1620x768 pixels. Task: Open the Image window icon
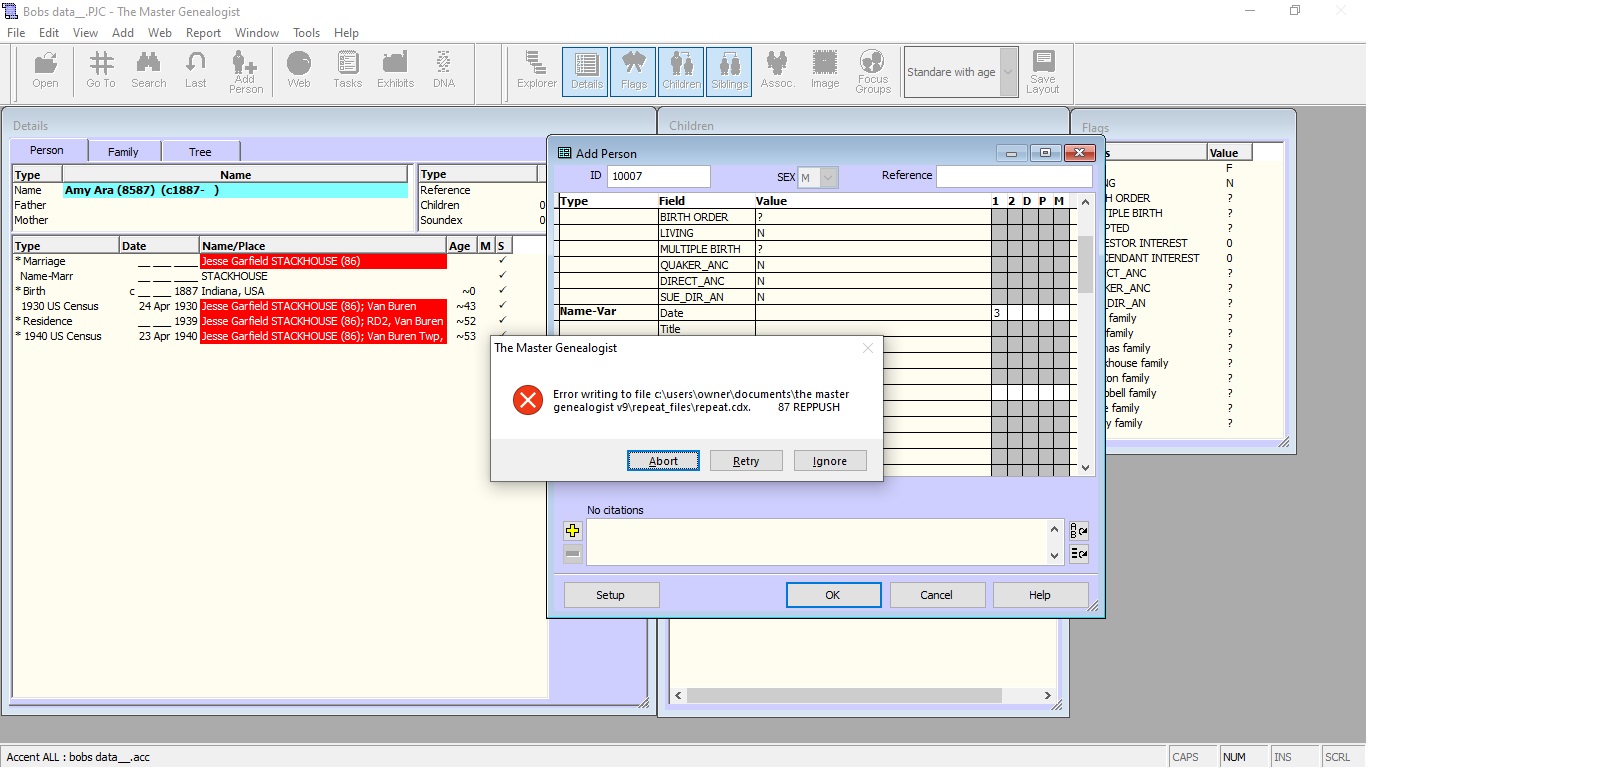[825, 71]
